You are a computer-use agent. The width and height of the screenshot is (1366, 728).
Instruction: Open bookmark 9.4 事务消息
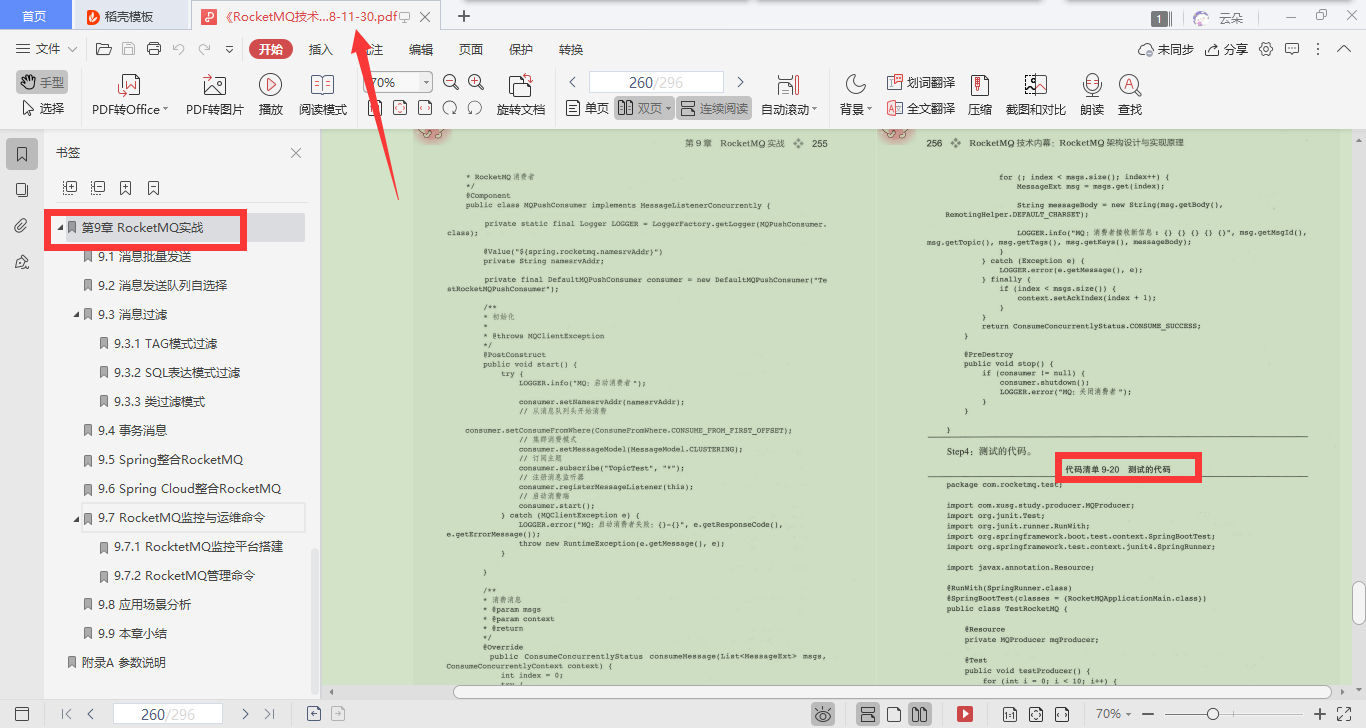point(132,431)
